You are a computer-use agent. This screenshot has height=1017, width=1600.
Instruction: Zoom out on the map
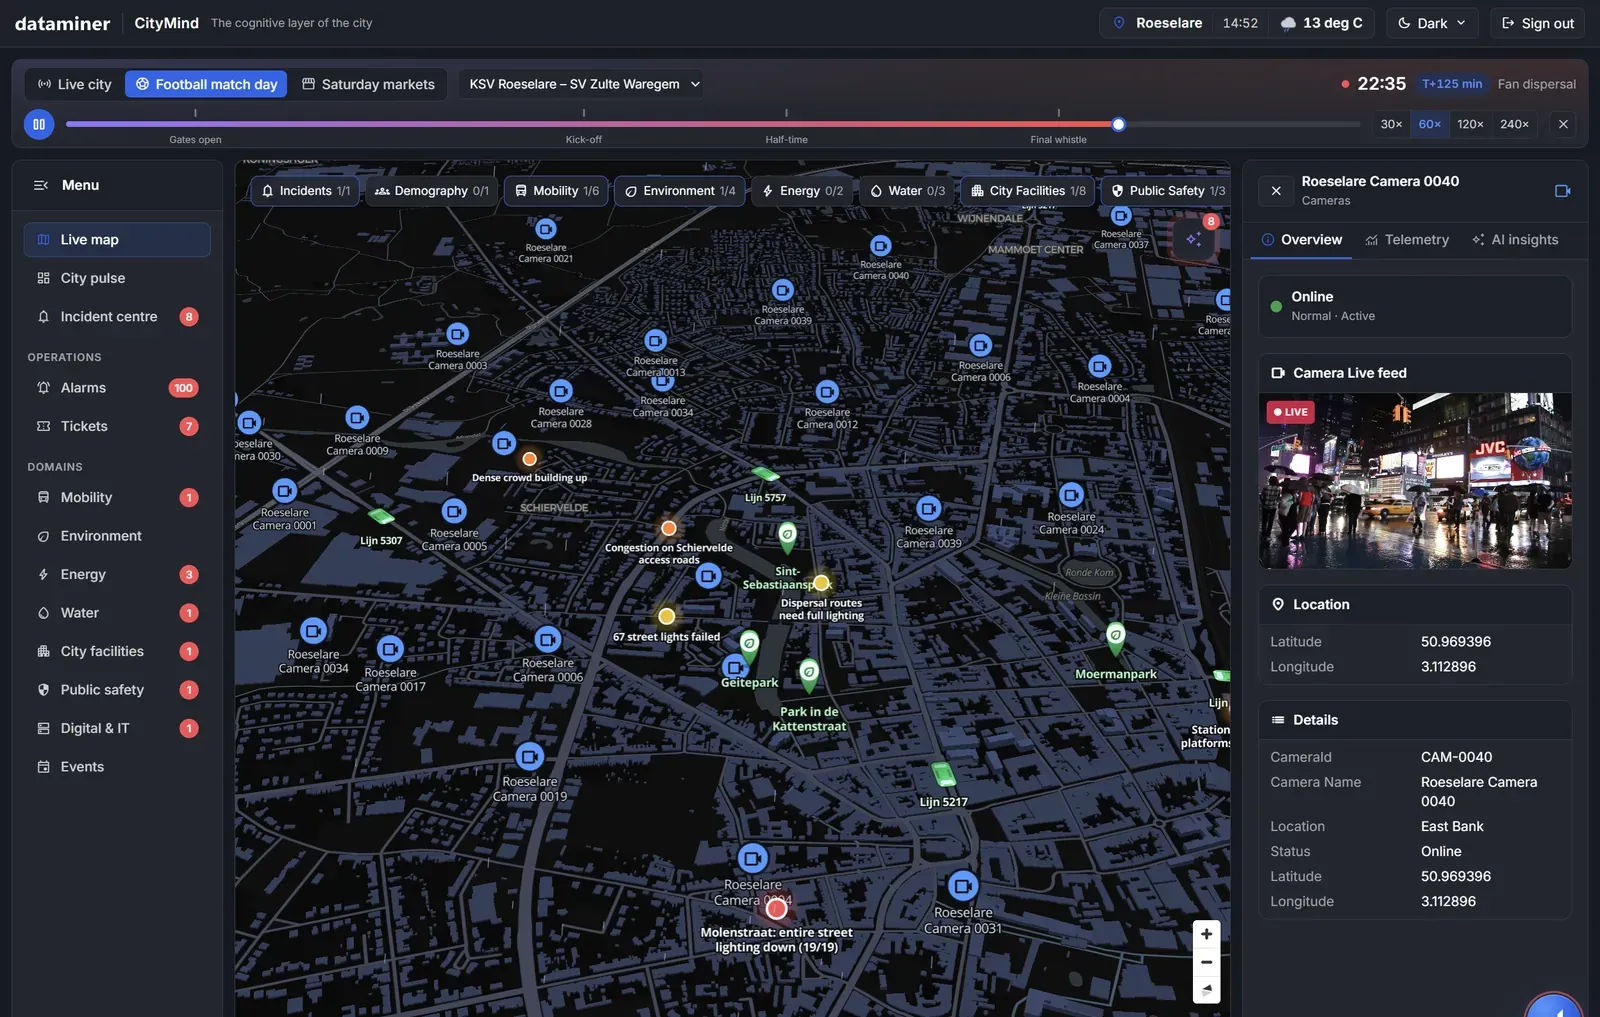click(x=1206, y=962)
